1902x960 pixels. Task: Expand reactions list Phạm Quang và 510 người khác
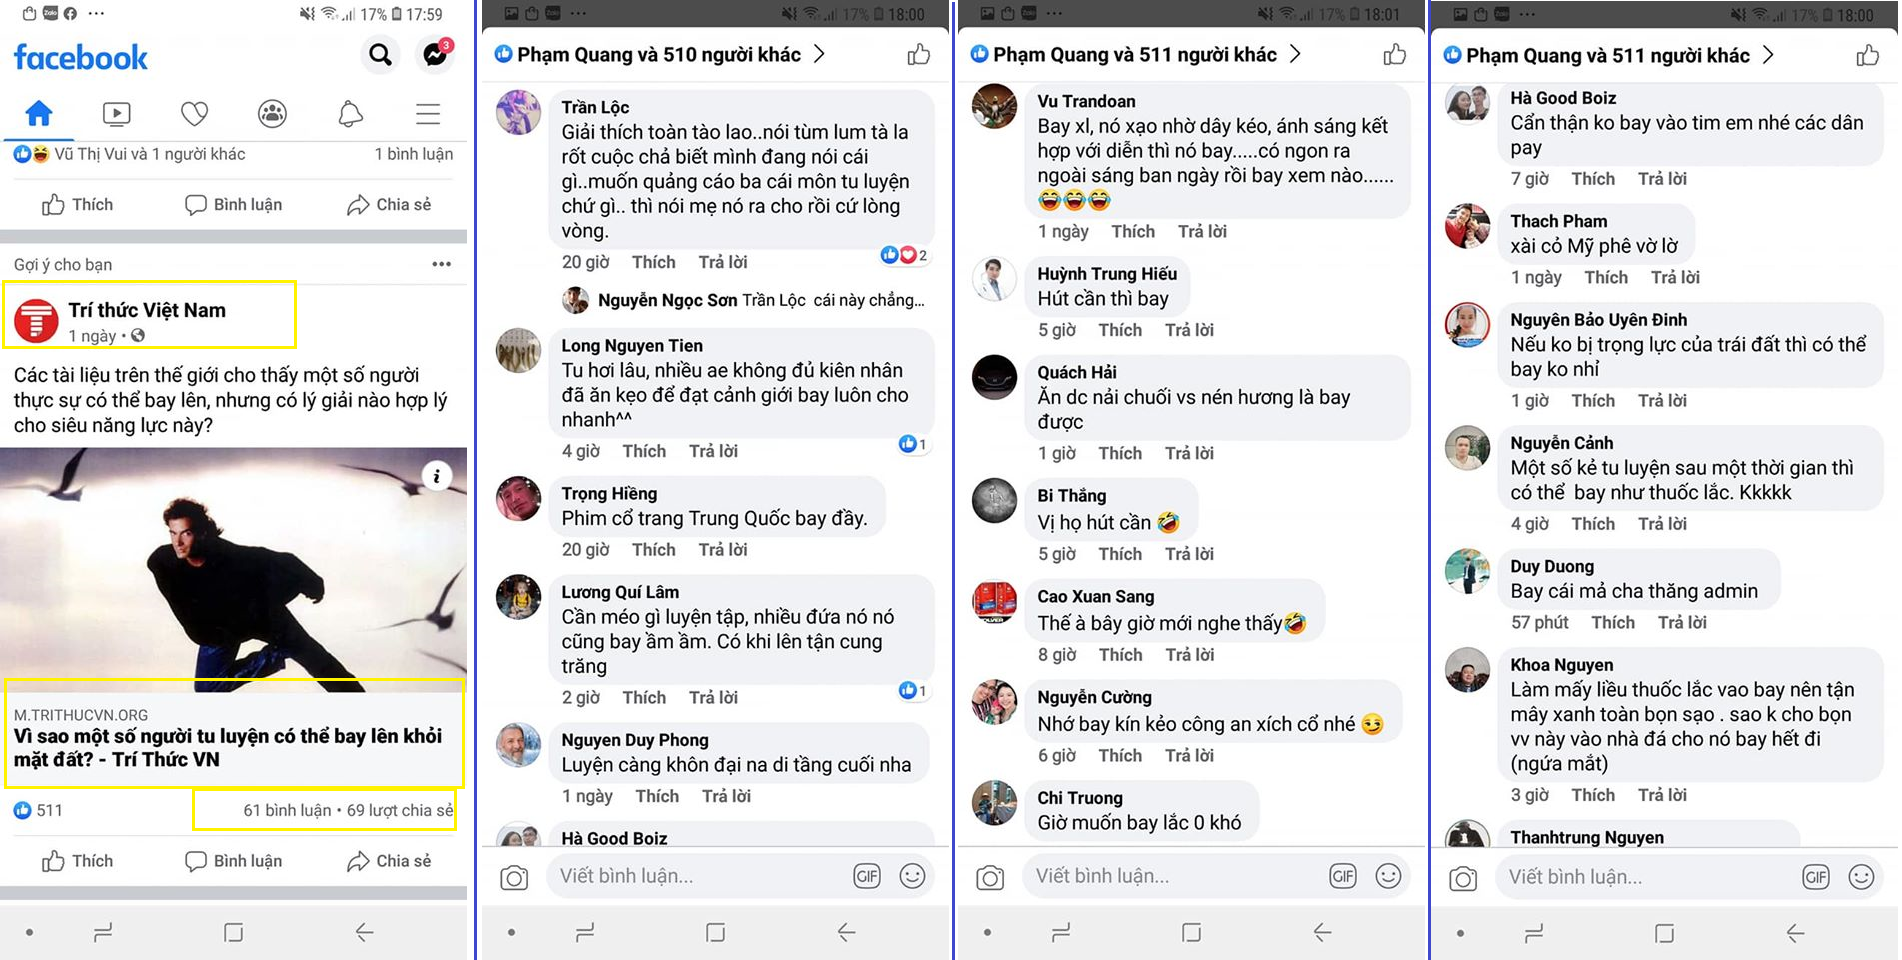pyautogui.click(x=660, y=55)
